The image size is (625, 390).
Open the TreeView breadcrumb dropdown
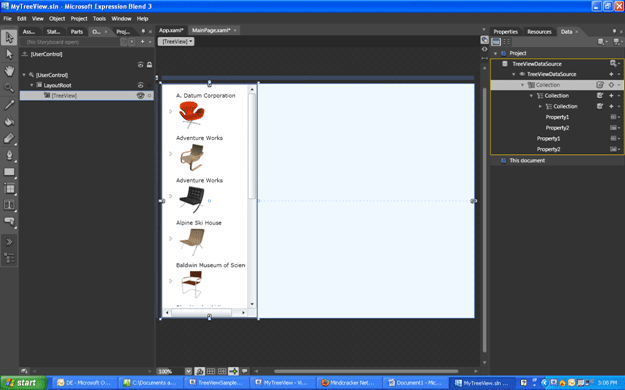tap(176, 41)
